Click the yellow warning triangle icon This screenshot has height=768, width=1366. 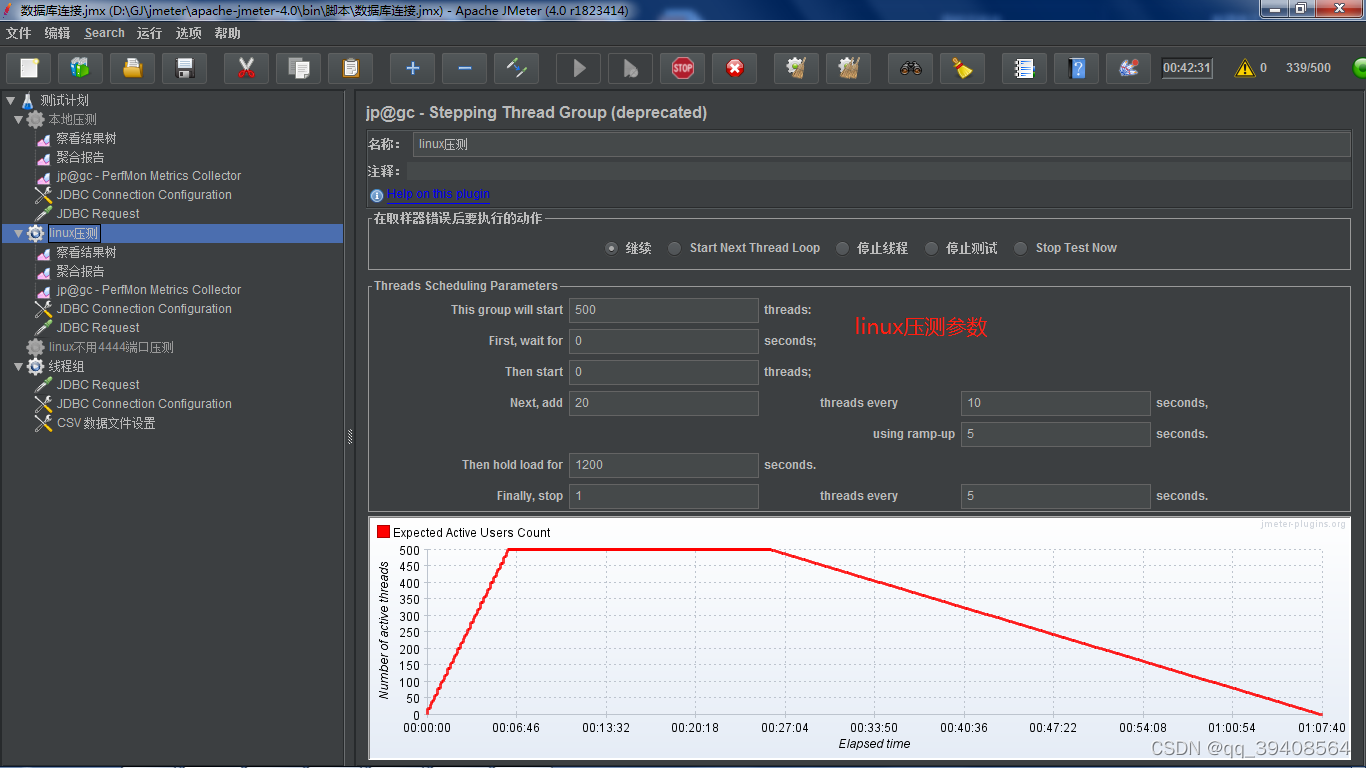[x=1244, y=68]
